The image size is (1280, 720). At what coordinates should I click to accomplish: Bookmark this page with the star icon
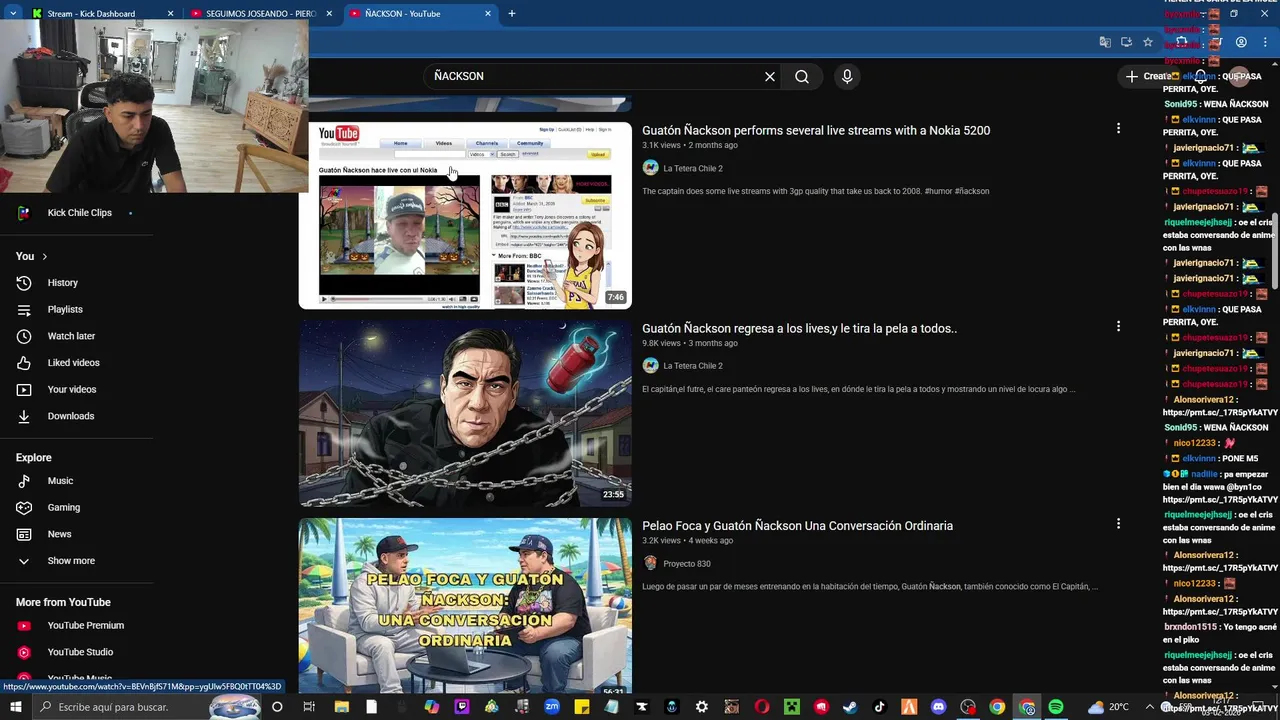coord(1148,42)
